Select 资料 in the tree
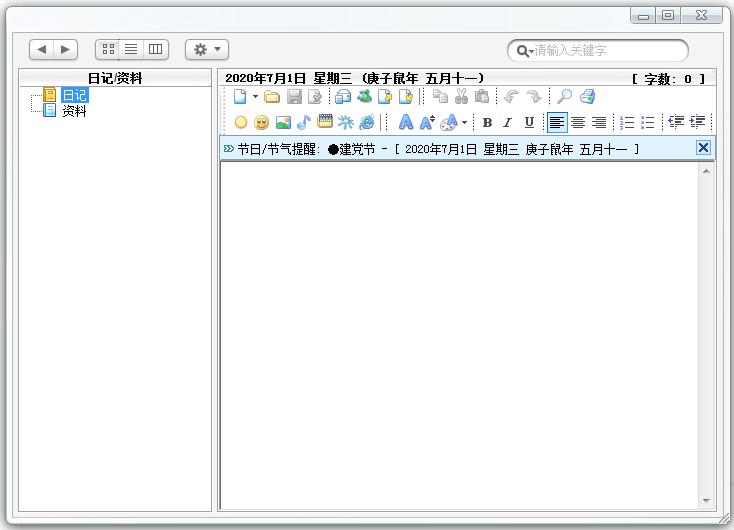Screen dimensions: 734x530 tap(74, 111)
